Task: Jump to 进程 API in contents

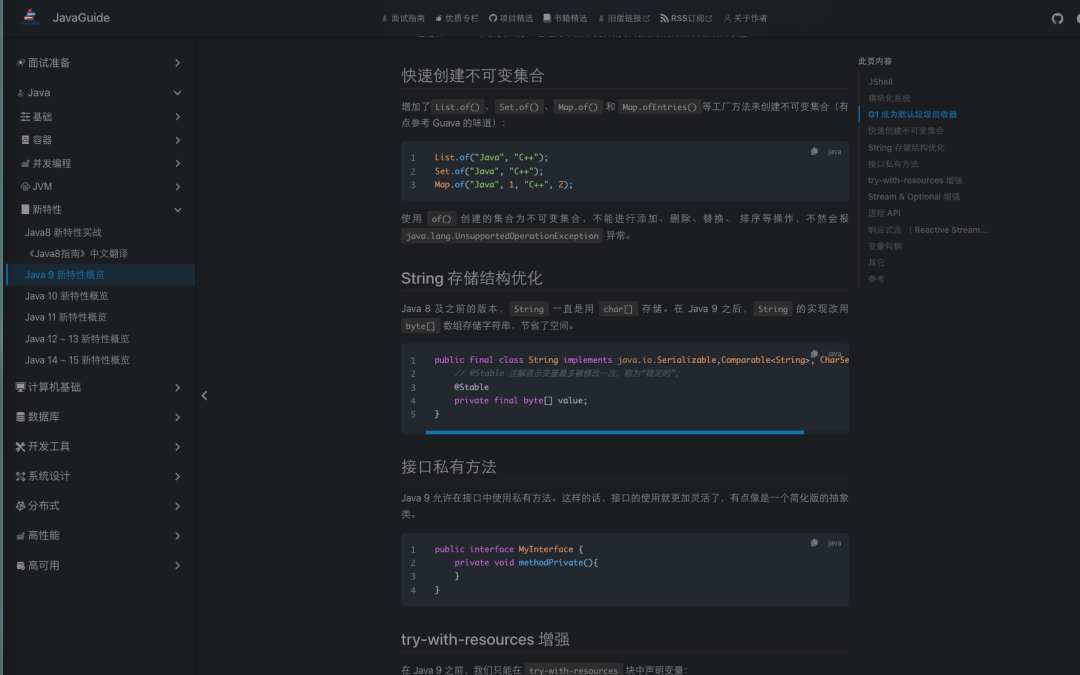Action: (x=884, y=214)
